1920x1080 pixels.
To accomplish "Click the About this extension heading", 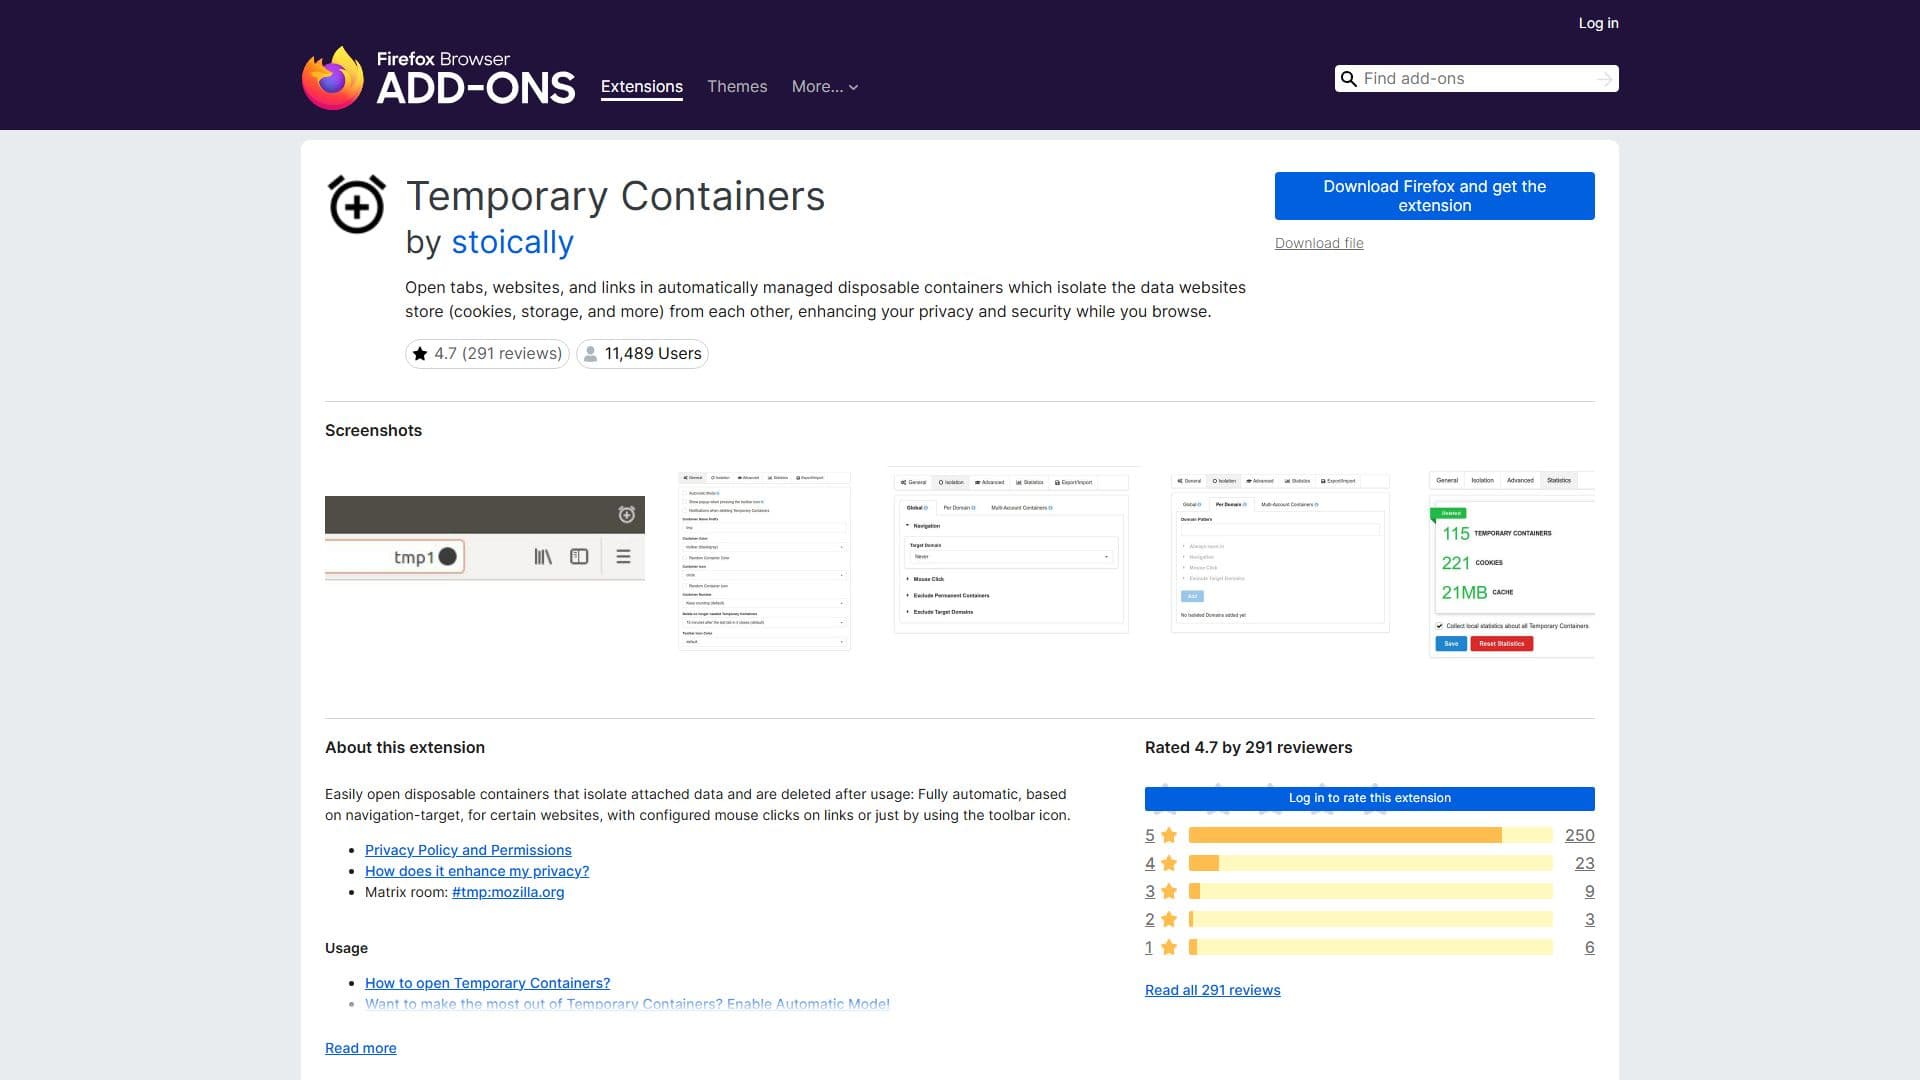I will pos(405,747).
